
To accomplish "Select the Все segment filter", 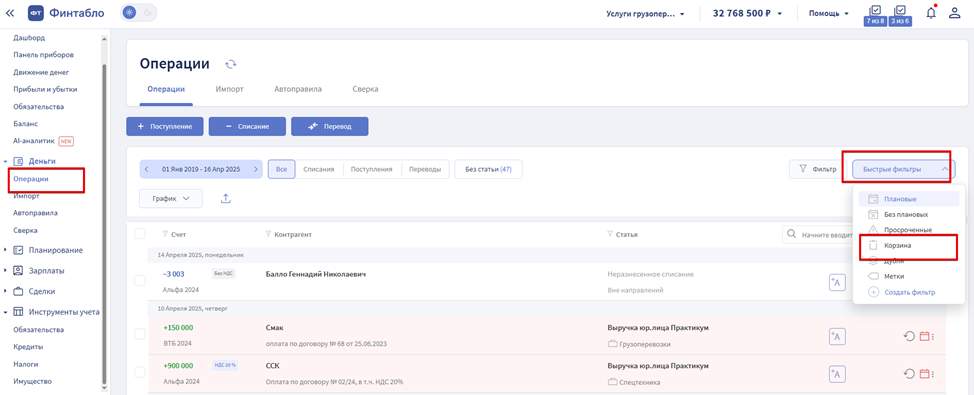I will [281, 169].
